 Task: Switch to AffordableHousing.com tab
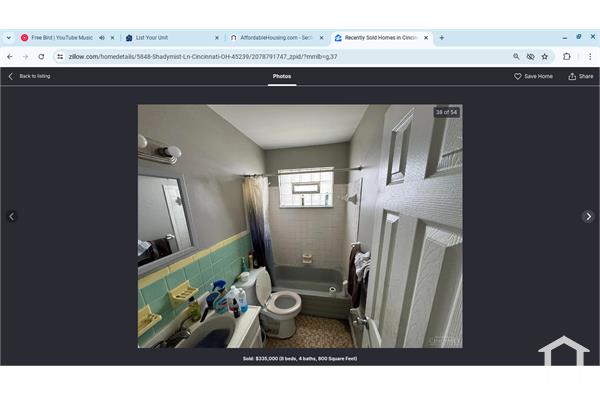click(x=276, y=38)
